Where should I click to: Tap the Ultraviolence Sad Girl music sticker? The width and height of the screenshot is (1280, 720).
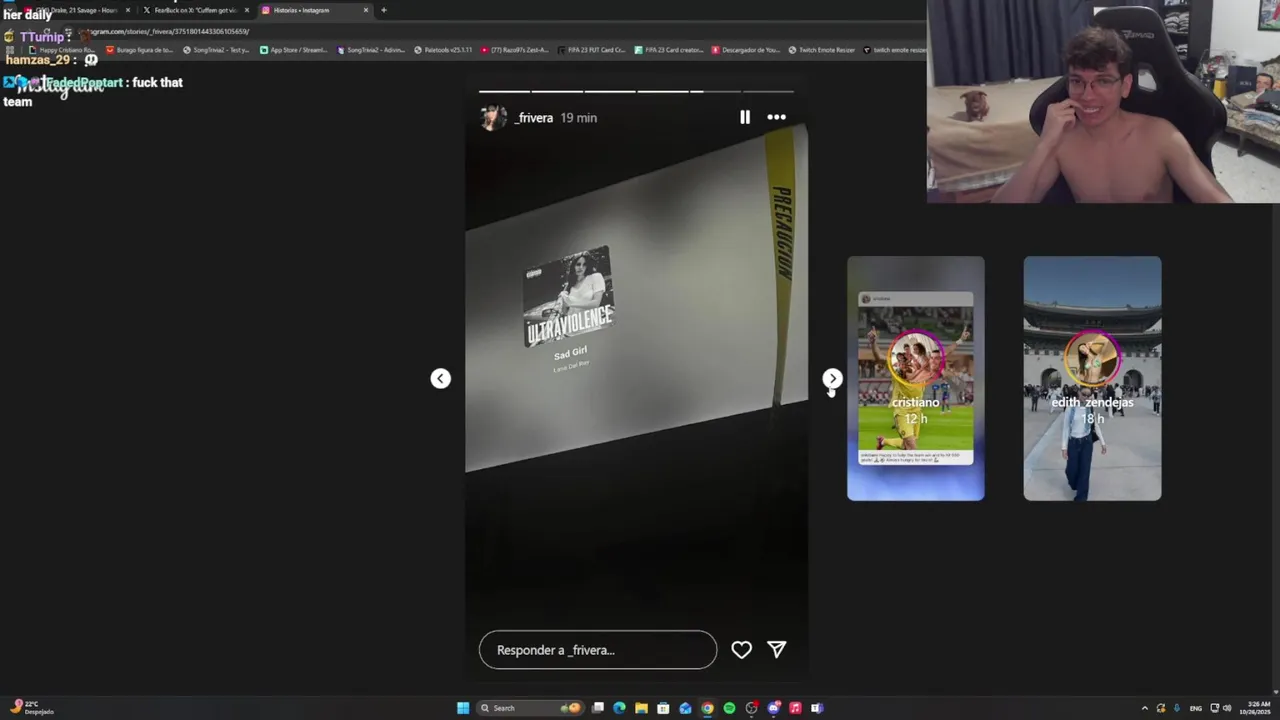569,310
